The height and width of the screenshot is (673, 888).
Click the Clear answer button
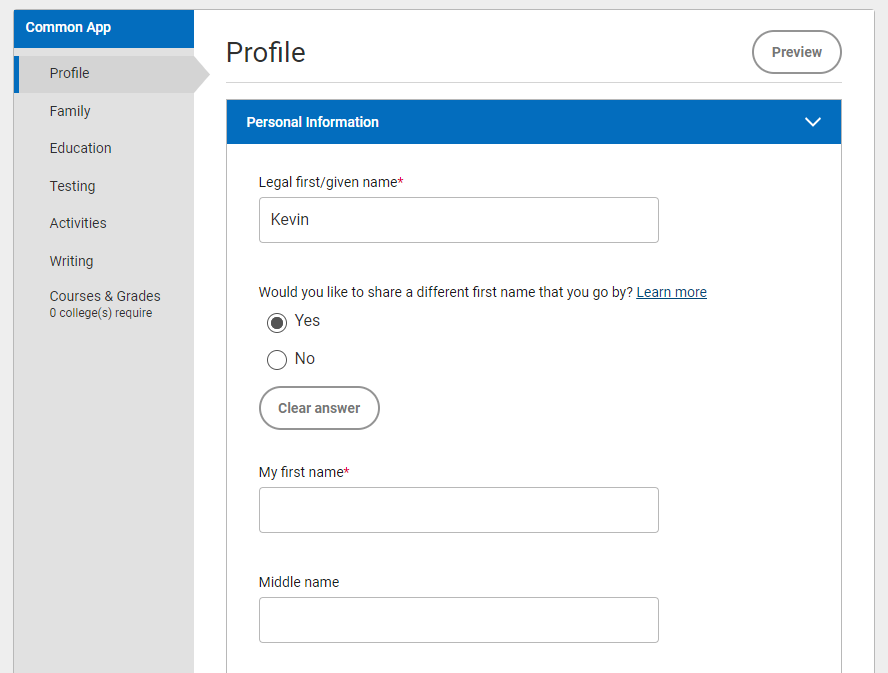(x=319, y=408)
